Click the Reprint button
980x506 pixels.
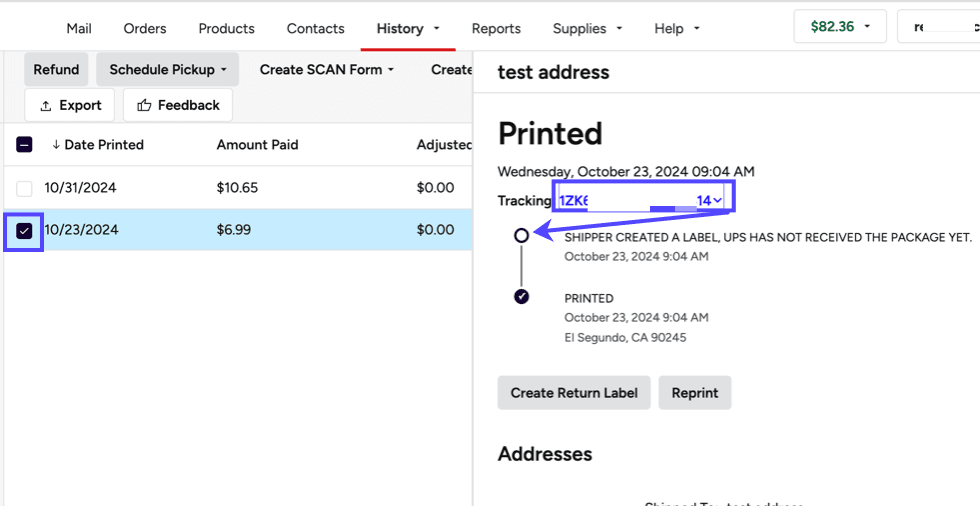695,393
